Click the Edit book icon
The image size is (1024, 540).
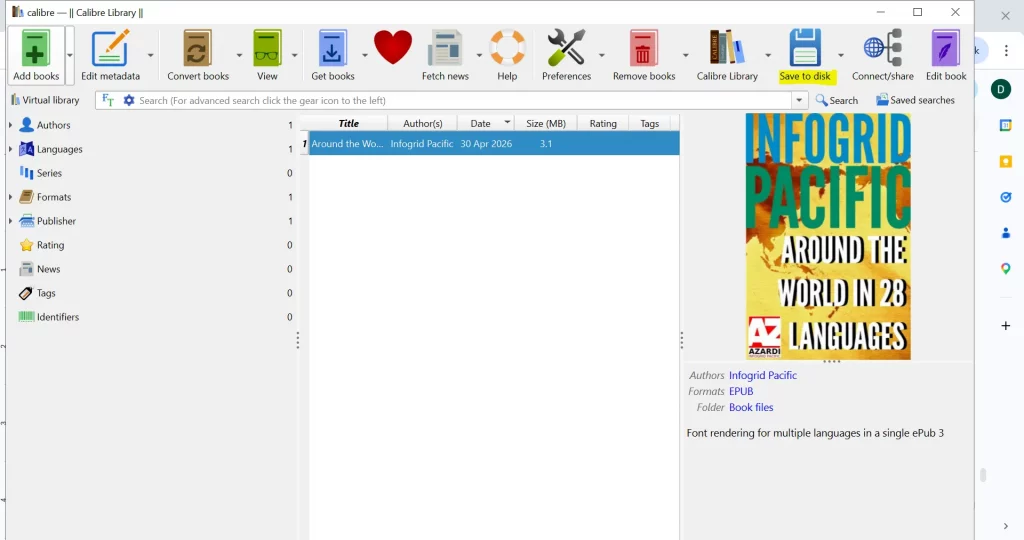tap(945, 48)
